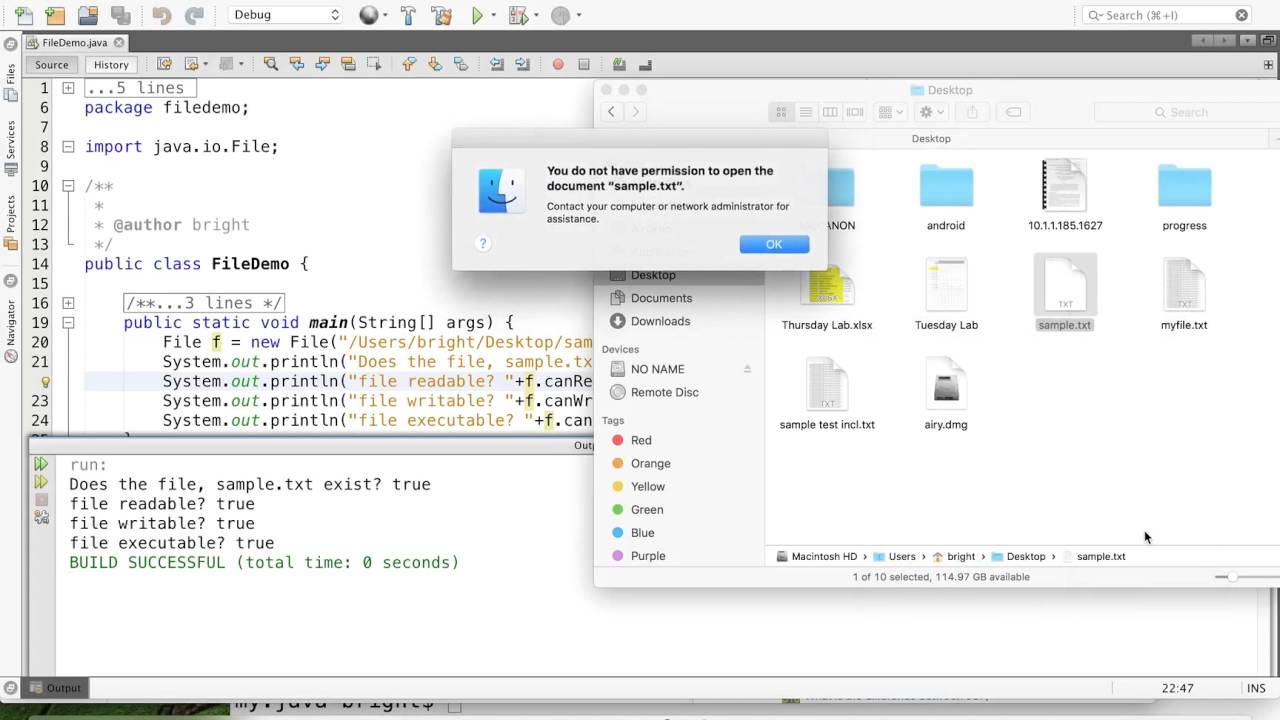Collapse the import fold at line 8

(x=68, y=146)
